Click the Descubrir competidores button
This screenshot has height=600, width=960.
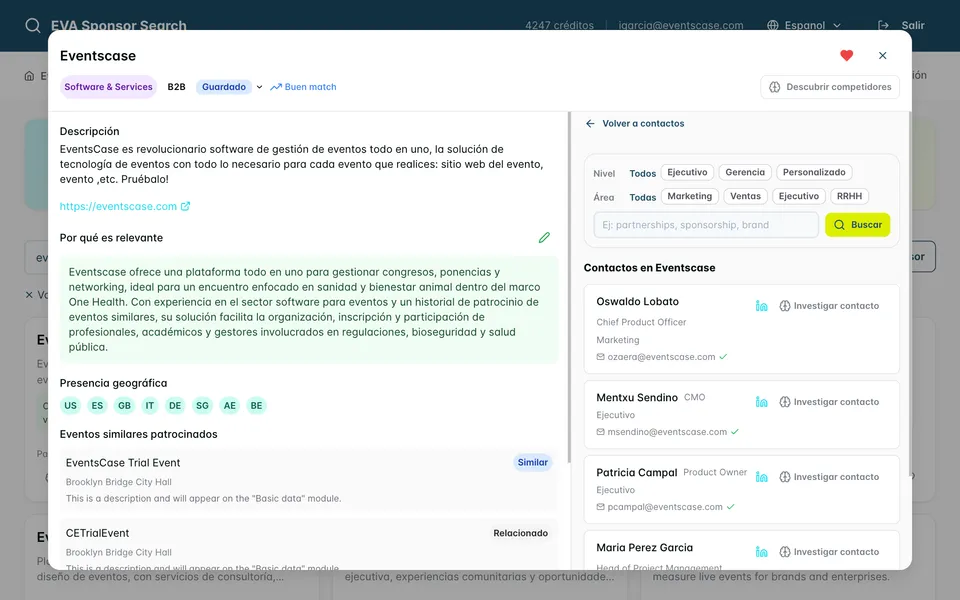[829, 87]
